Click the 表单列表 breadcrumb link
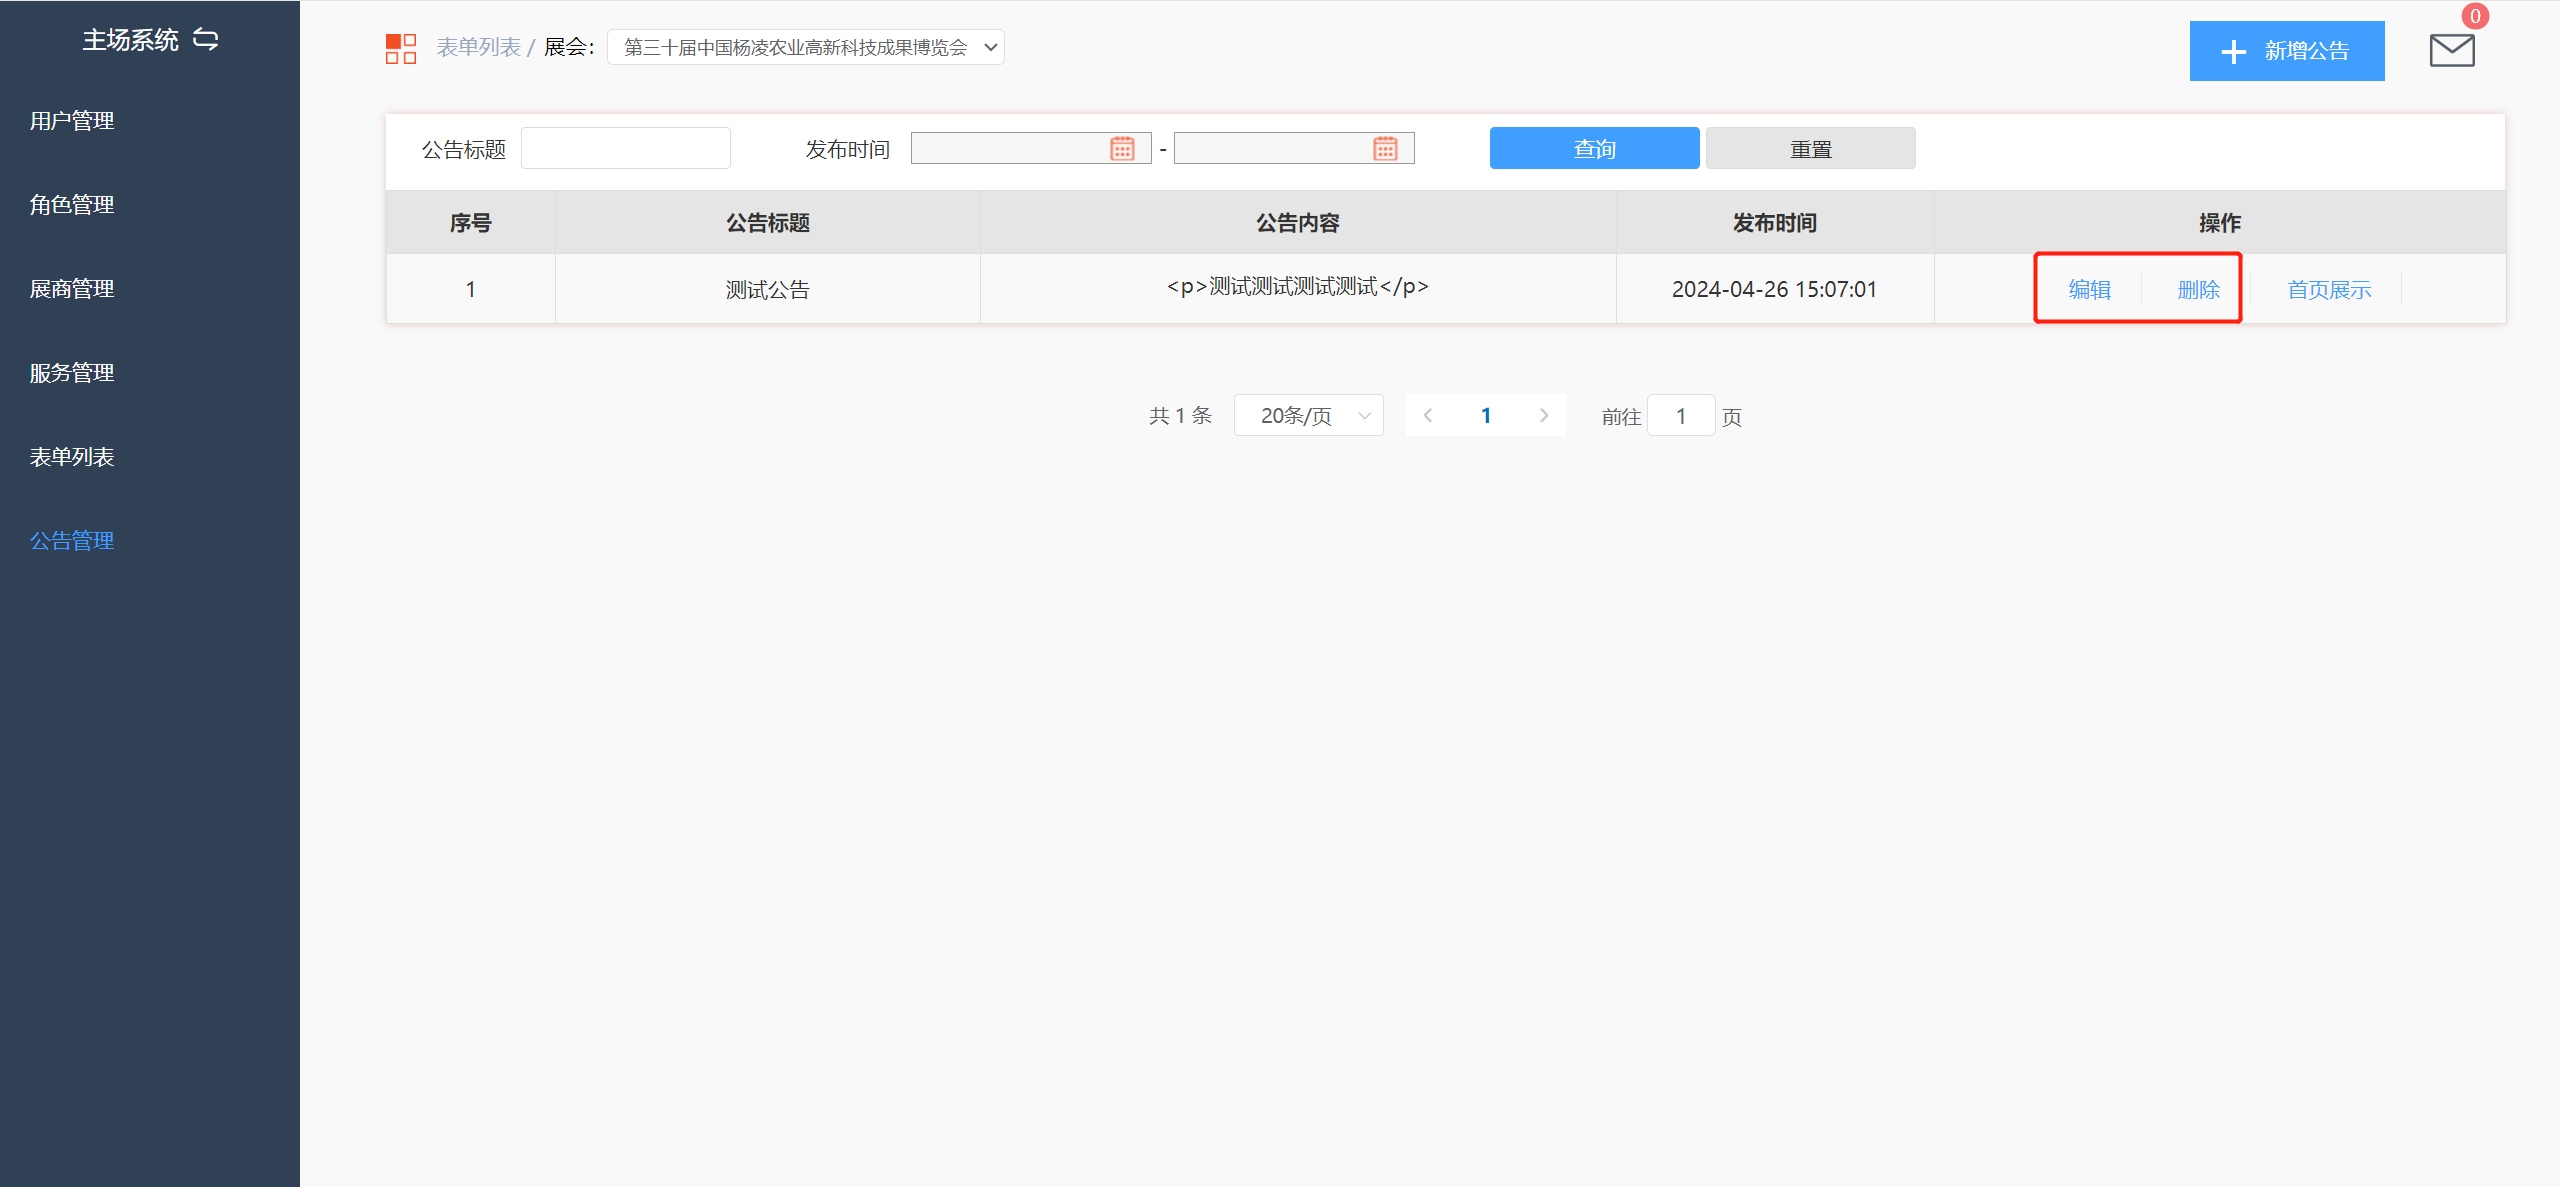 click(x=478, y=47)
